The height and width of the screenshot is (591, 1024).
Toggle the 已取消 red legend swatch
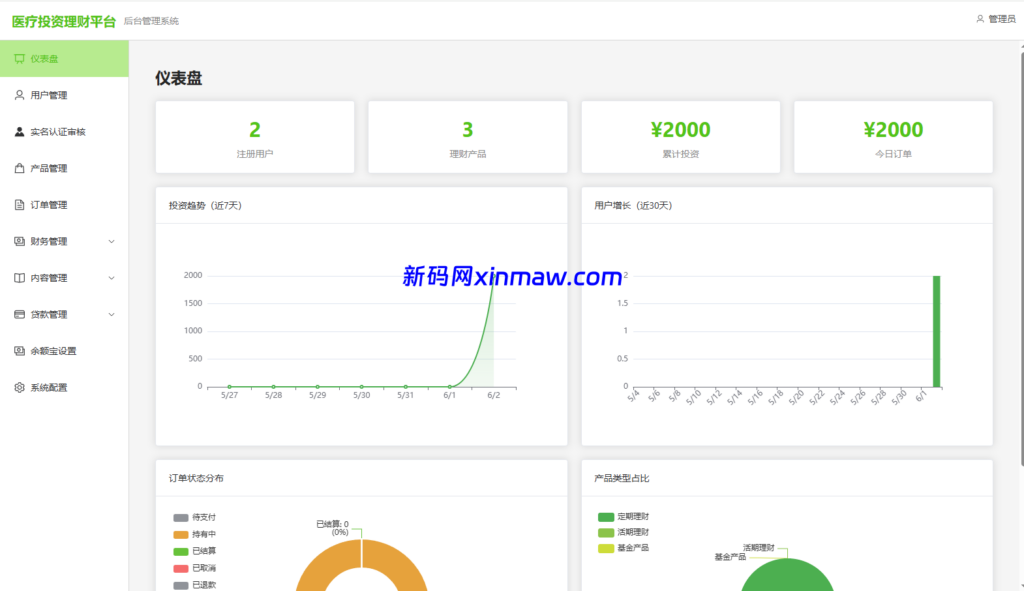coord(181,569)
